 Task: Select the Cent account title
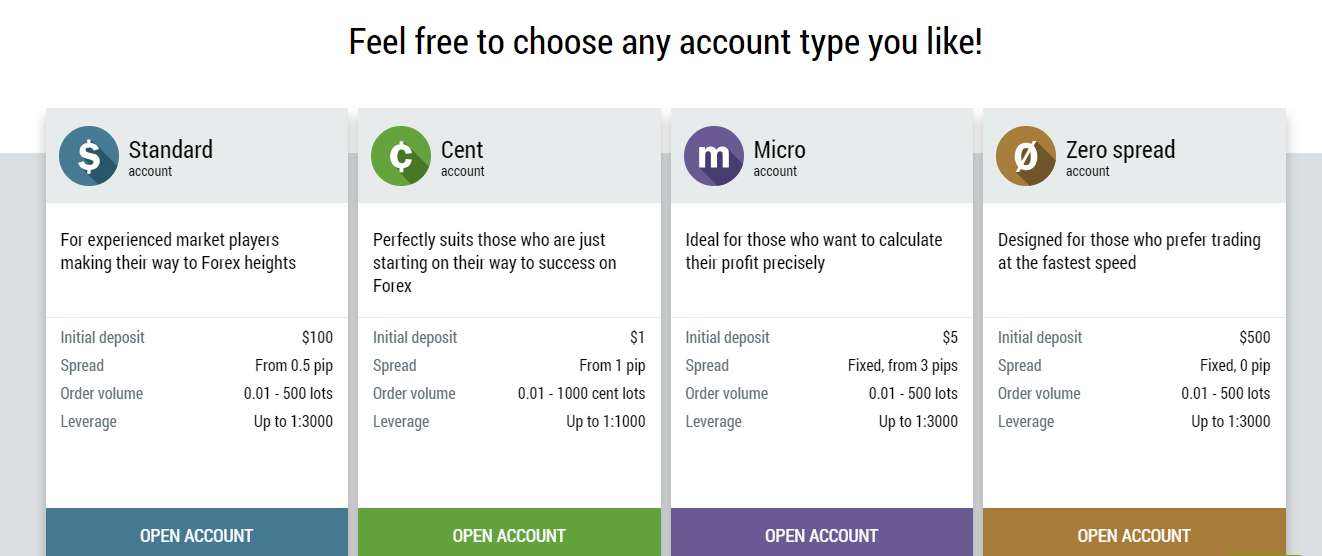pos(462,150)
